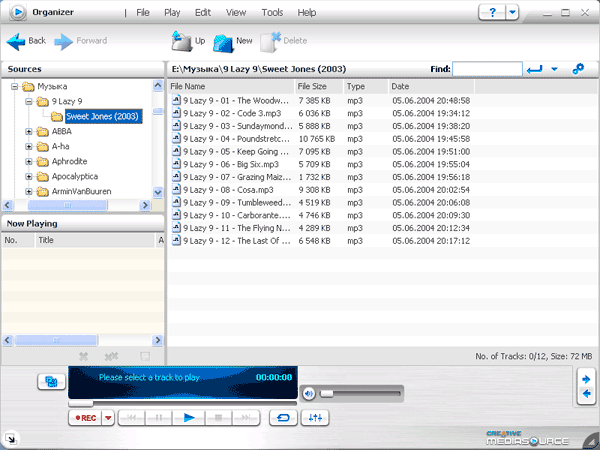600x450 pixels.
Task: Pause playback
Action: (x=158, y=418)
